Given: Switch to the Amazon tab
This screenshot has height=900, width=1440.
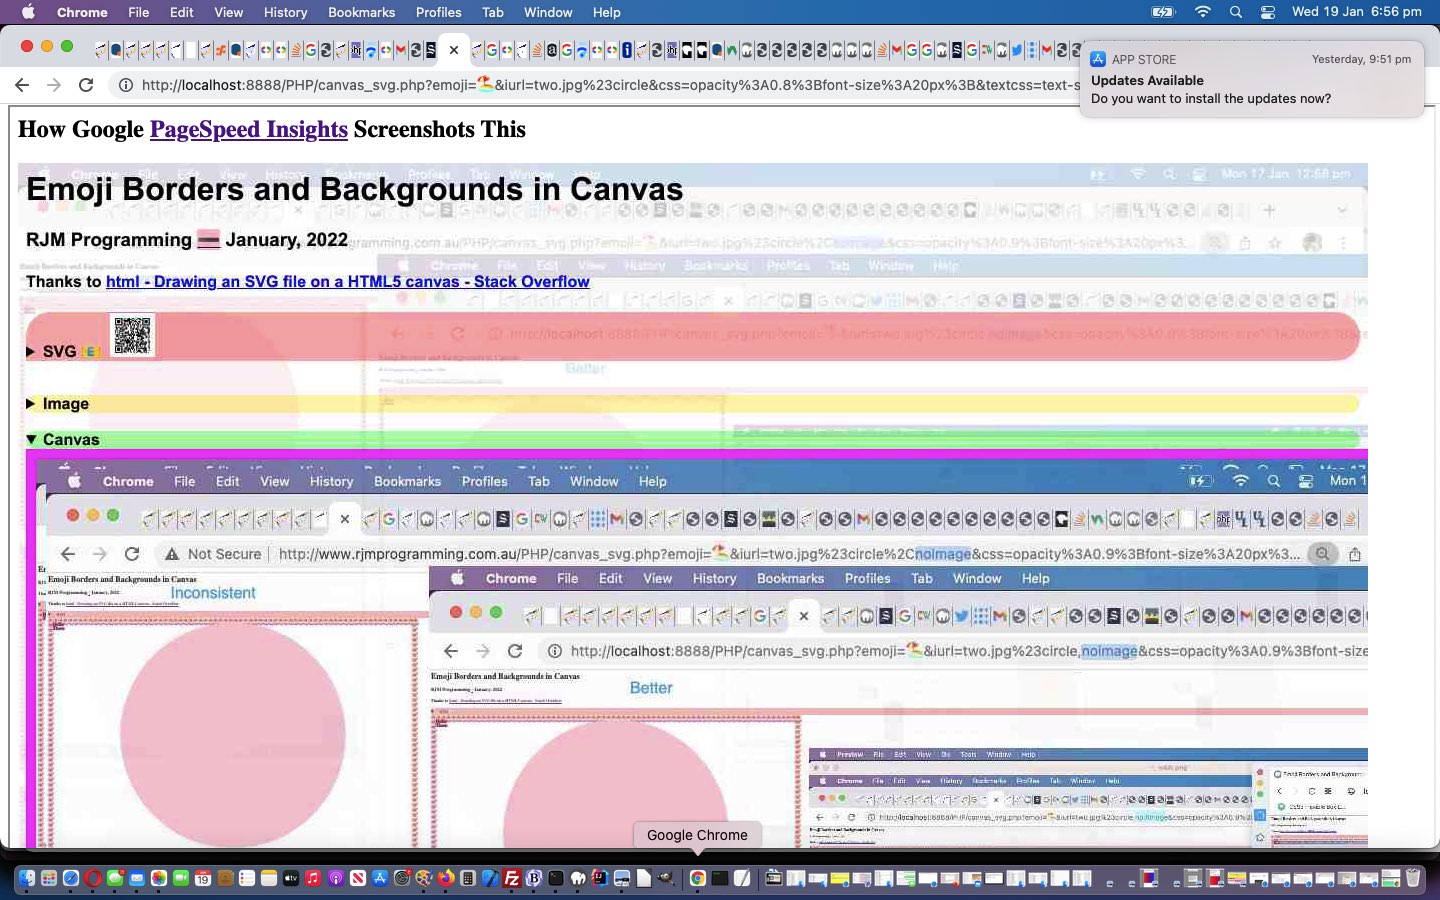Looking at the screenshot, I should pyautogui.click(x=551, y=49).
